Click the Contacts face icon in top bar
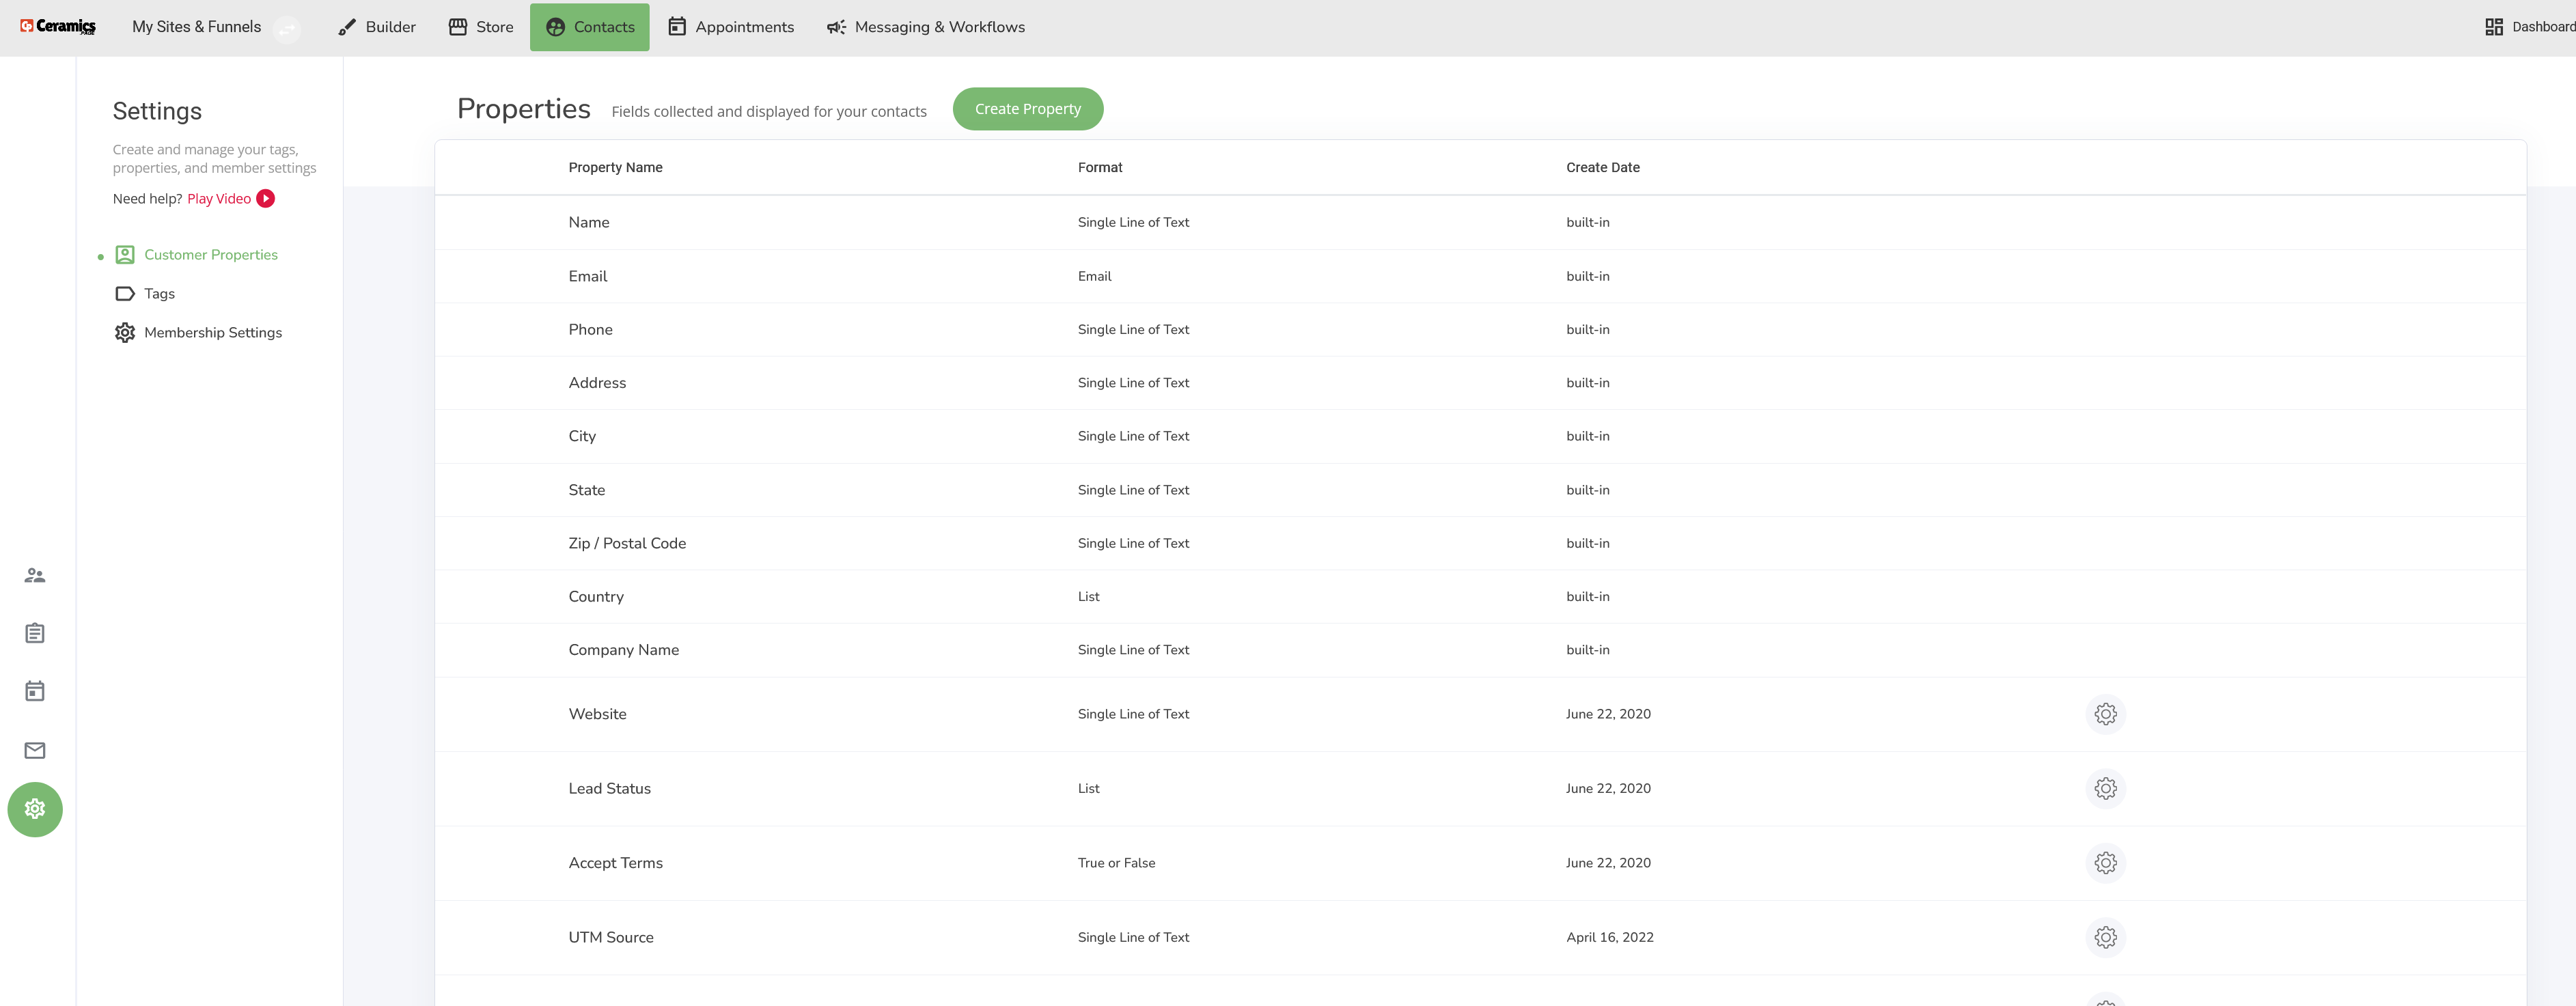 (555, 27)
